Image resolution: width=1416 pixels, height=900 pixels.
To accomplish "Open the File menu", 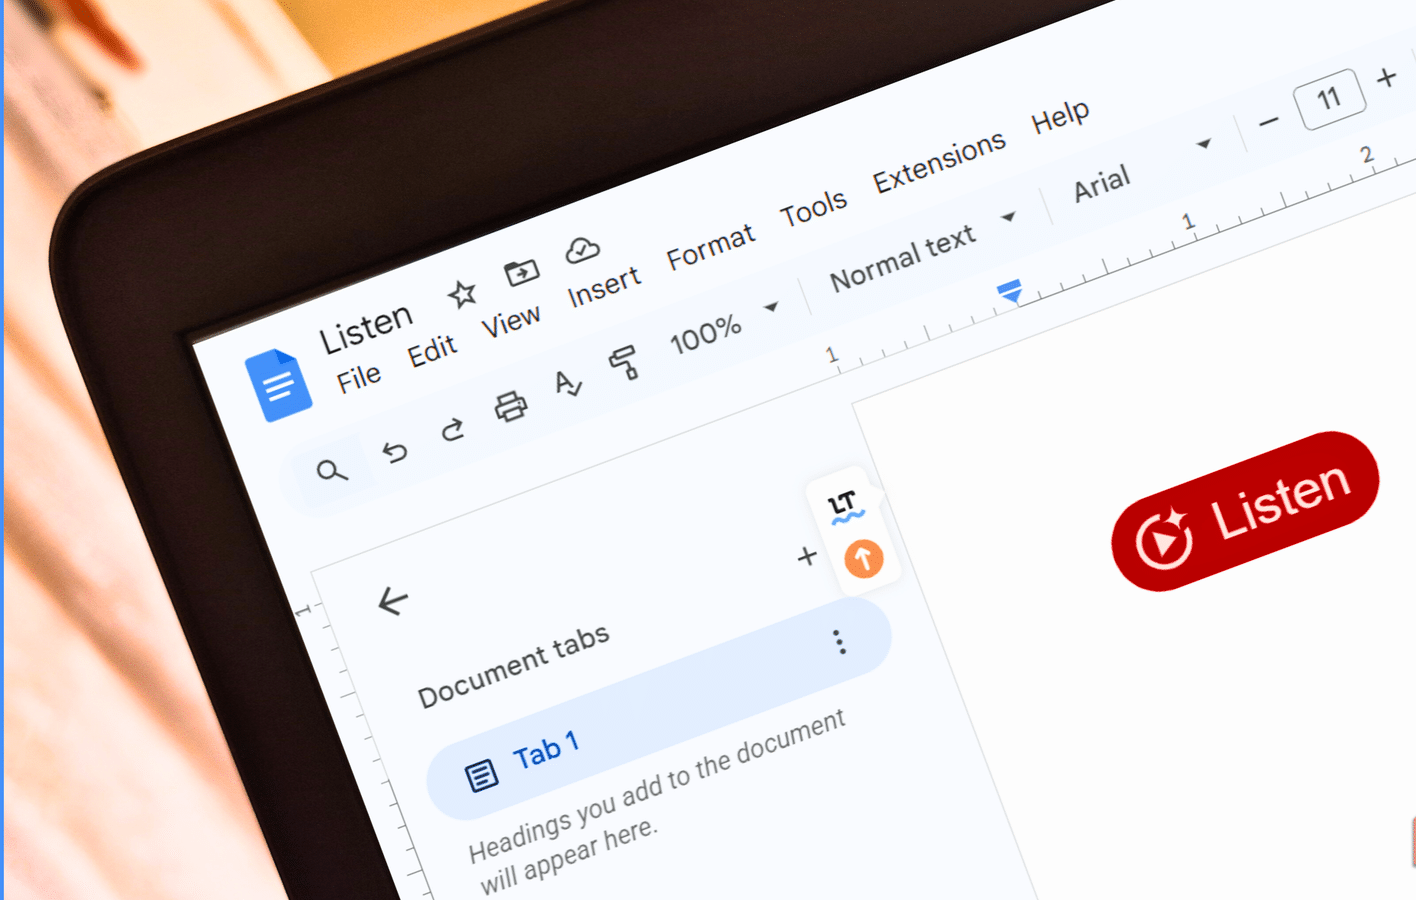I will pos(358,379).
